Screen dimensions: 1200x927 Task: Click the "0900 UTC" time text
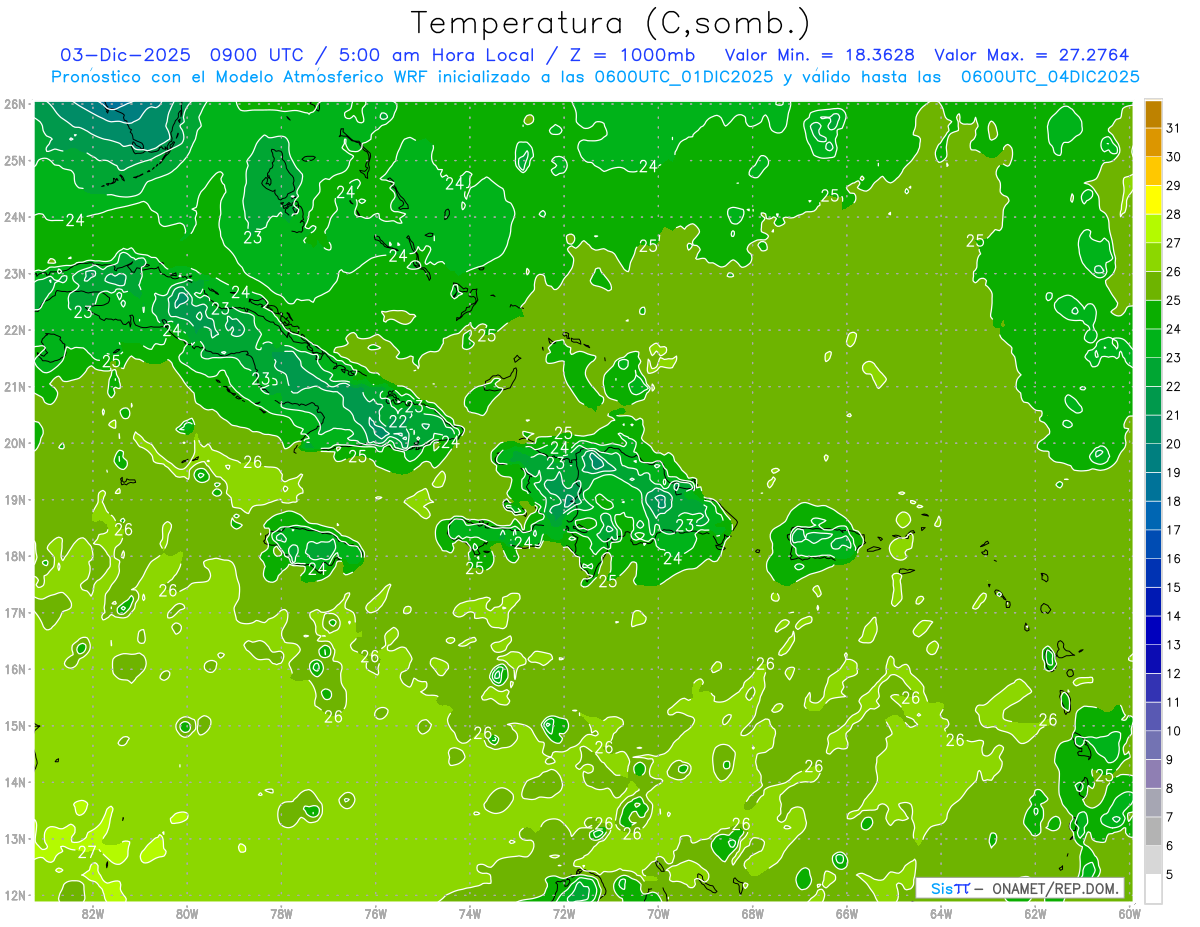tap(256, 55)
